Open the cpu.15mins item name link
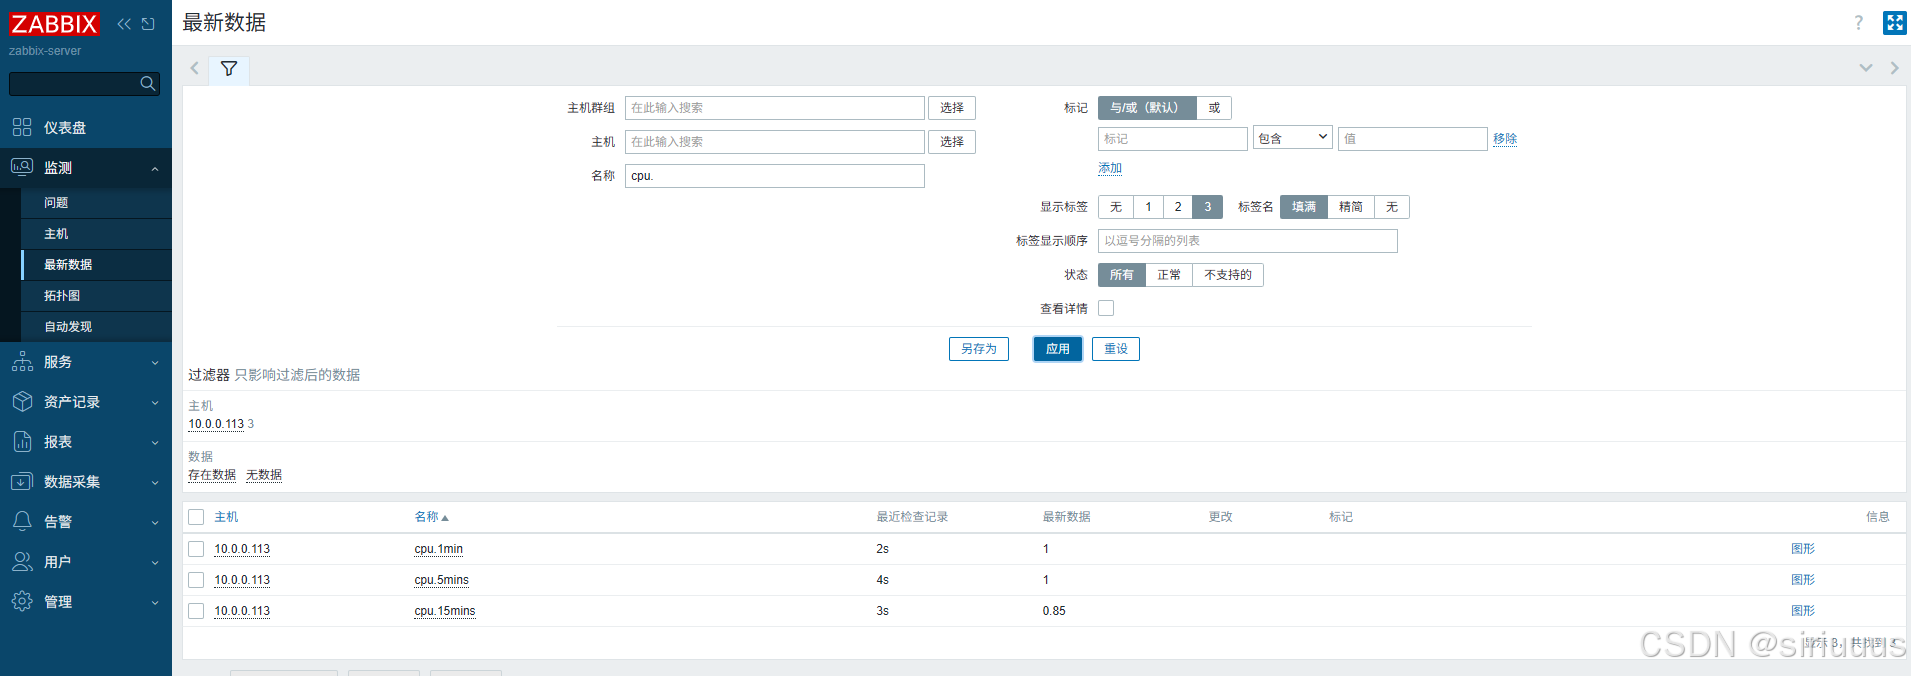Image resolution: width=1911 pixels, height=676 pixels. pos(445,611)
